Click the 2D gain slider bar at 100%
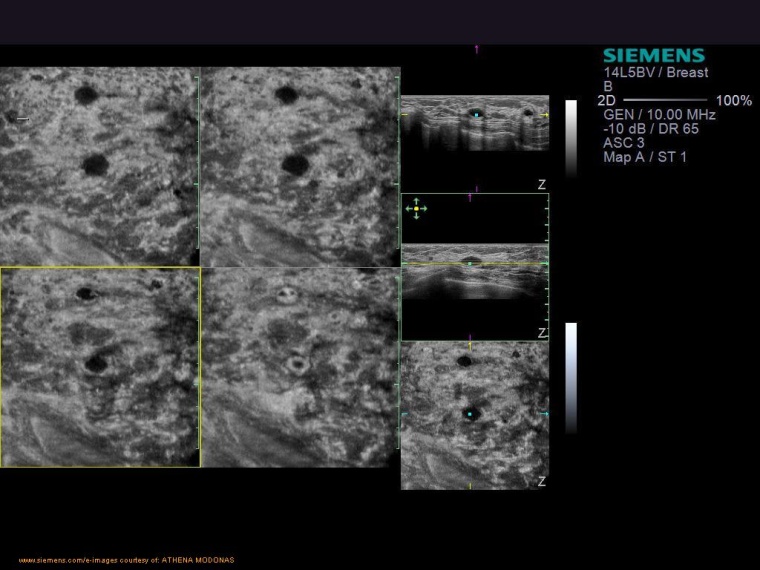This screenshot has width=760, height=570. coord(665,101)
